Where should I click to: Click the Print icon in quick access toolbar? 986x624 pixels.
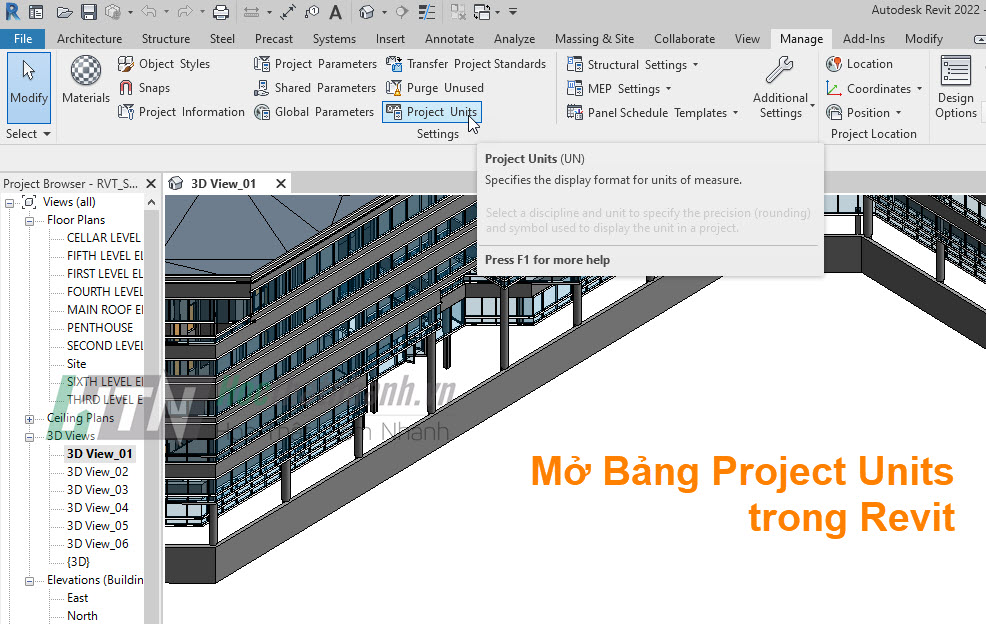pyautogui.click(x=221, y=12)
